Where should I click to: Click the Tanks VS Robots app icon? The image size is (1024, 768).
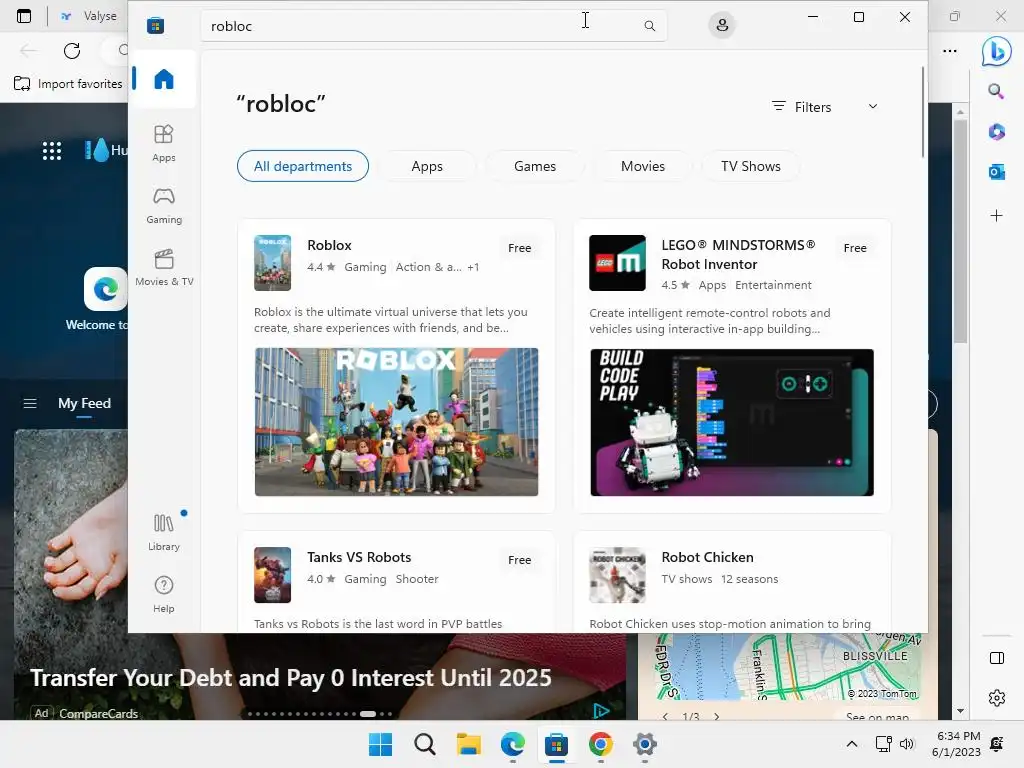pyautogui.click(x=272, y=575)
